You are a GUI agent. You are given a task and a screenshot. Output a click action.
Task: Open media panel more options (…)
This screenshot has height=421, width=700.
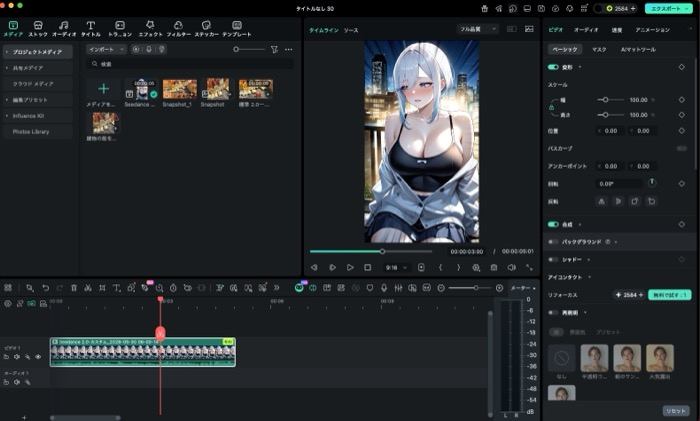pyautogui.click(x=289, y=50)
